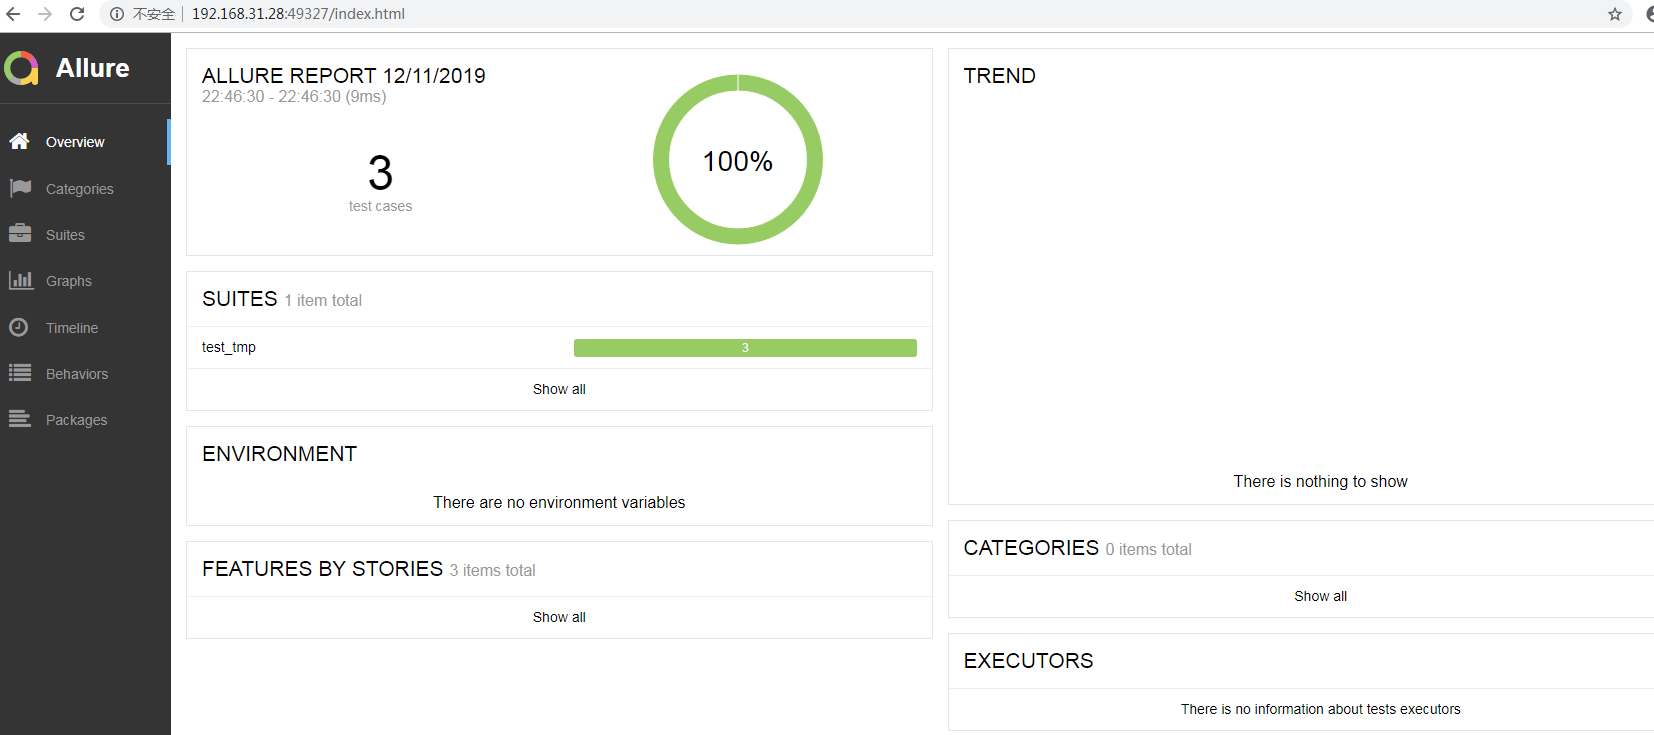Image resolution: width=1654 pixels, height=735 pixels.
Task: Click the CATEGORIES widget heading
Action: [1031, 548]
